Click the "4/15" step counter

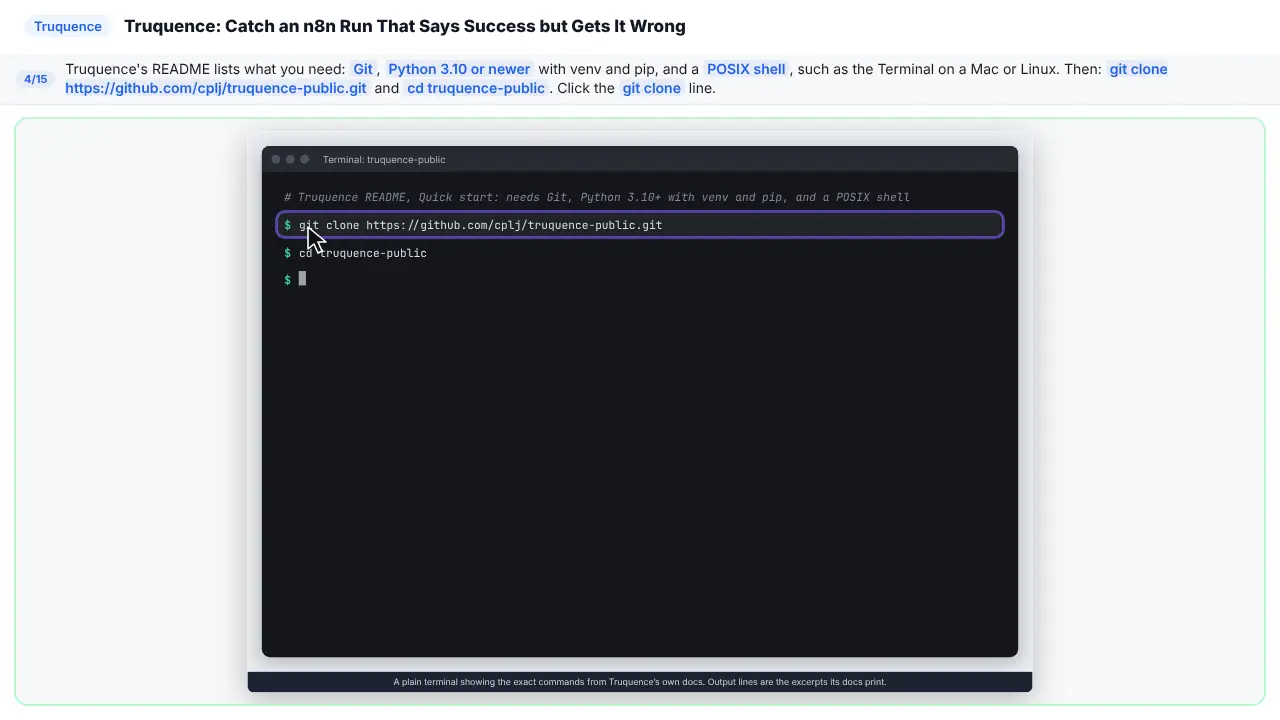click(36, 79)
